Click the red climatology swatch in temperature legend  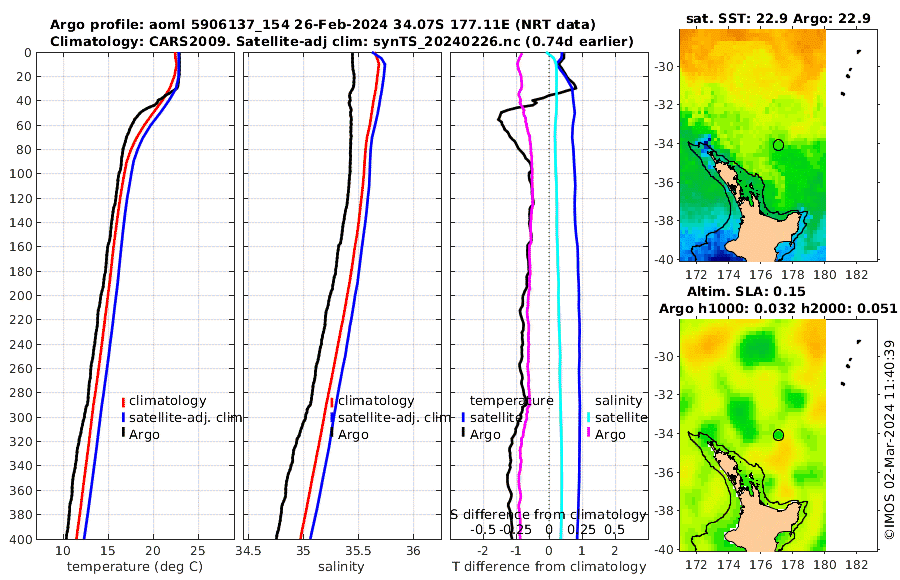click(x=123, y=401)
